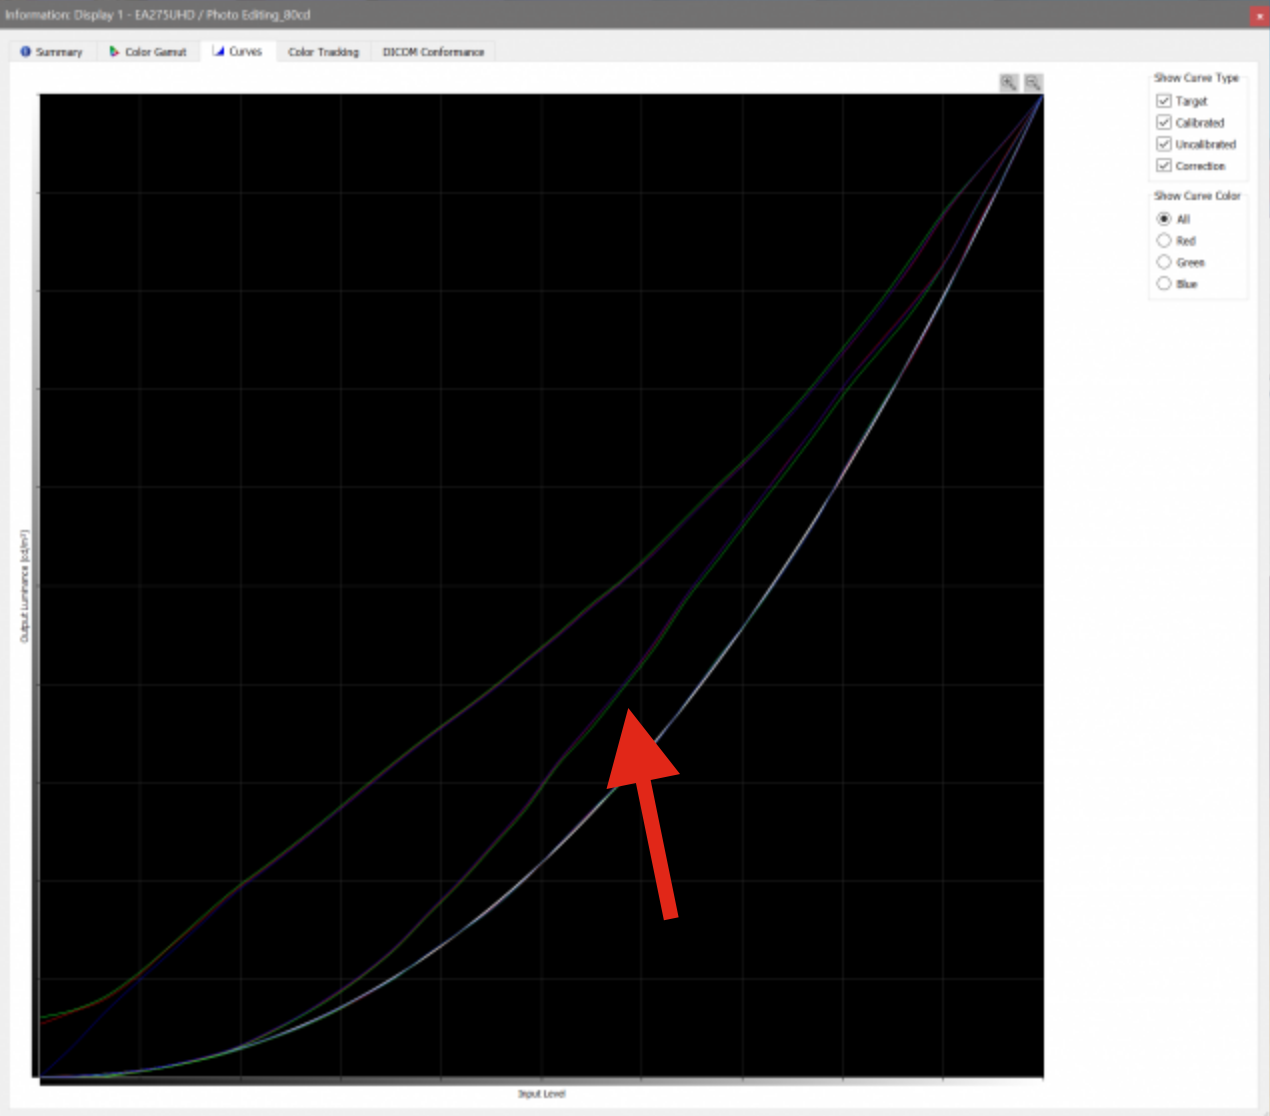Uncheck the Target curve checkbox

(x=1163, y=101)
